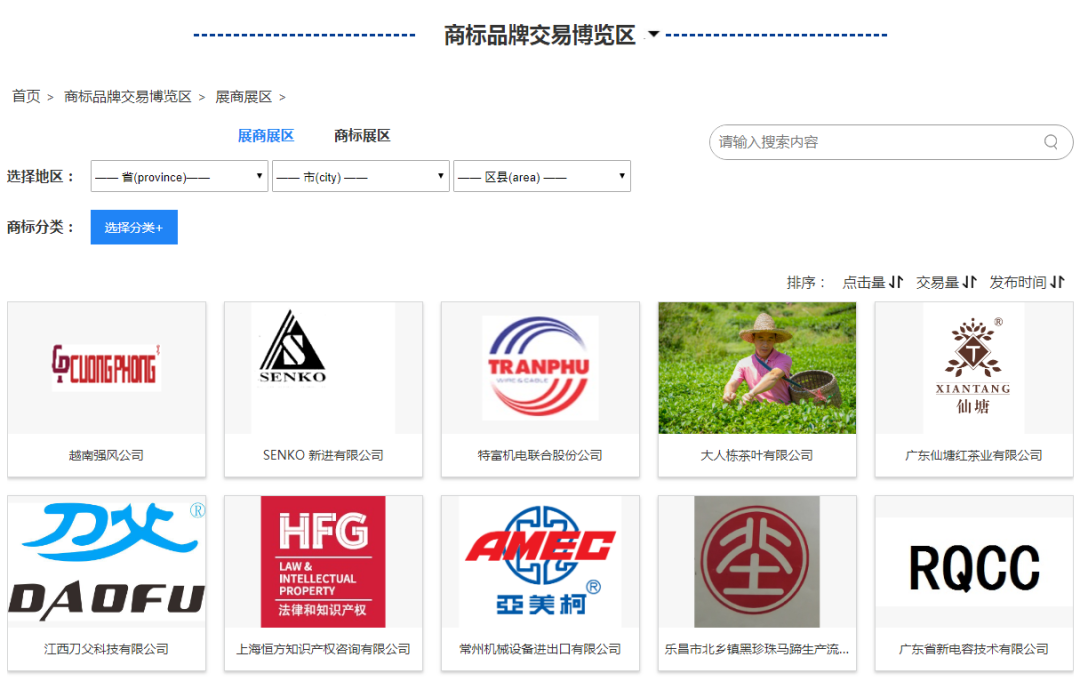This screenshot has width=1080, height=681.
Task: Open the XIANTANG 仙塘 logo thumbnail
Action: pyautogui.click(x=974, y=368)
